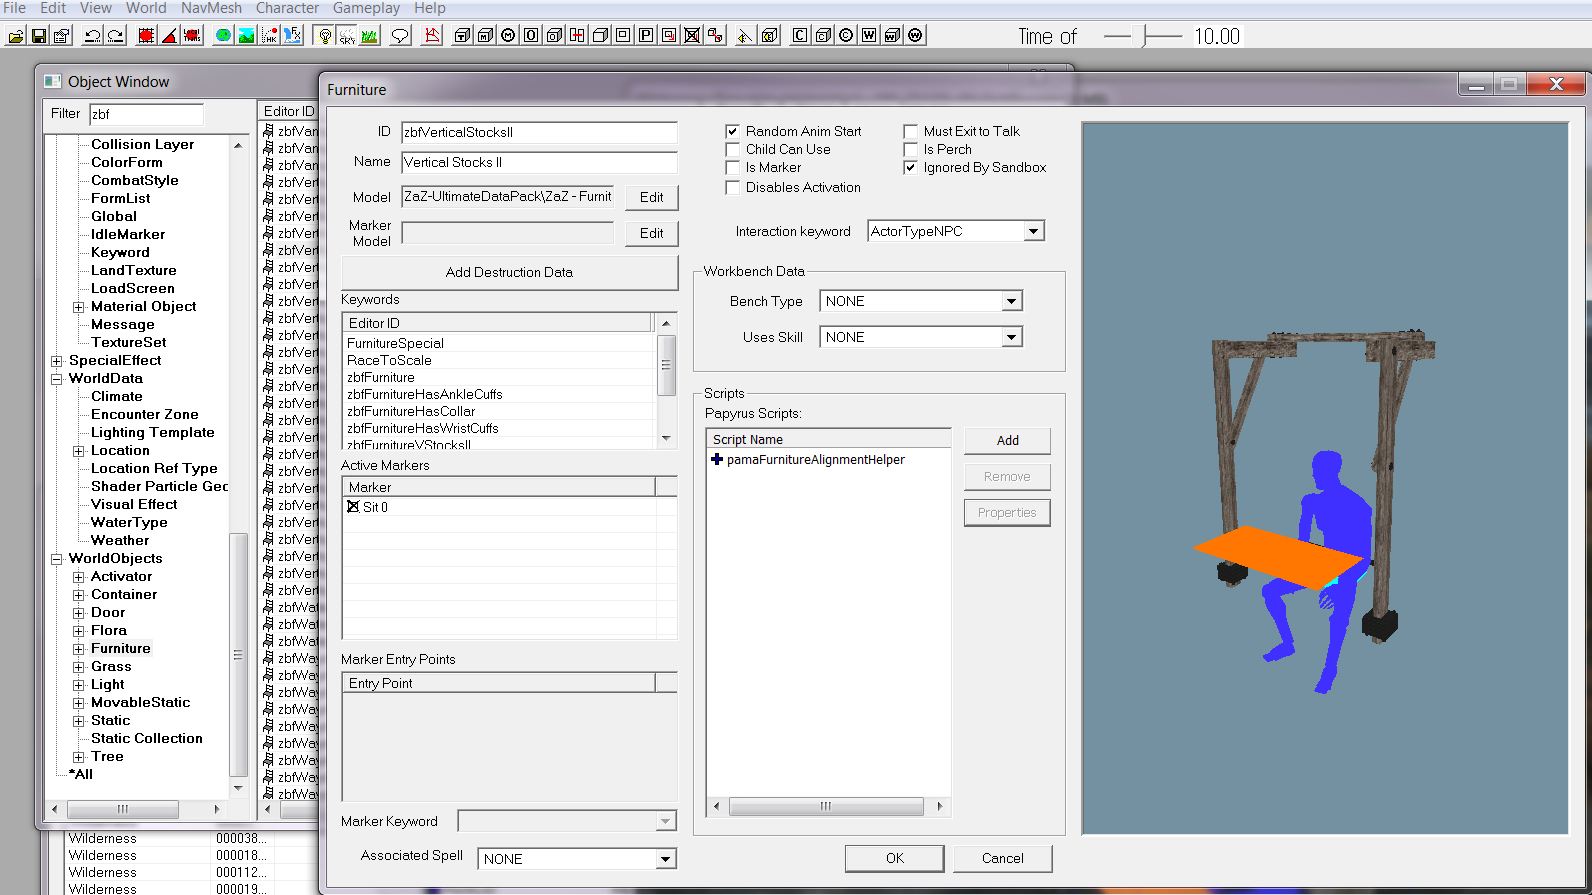Image resolution: width=1592 pixels, height=895 pixels.
Task: Toggle the snap to angle icon
Action: point(170,36)
